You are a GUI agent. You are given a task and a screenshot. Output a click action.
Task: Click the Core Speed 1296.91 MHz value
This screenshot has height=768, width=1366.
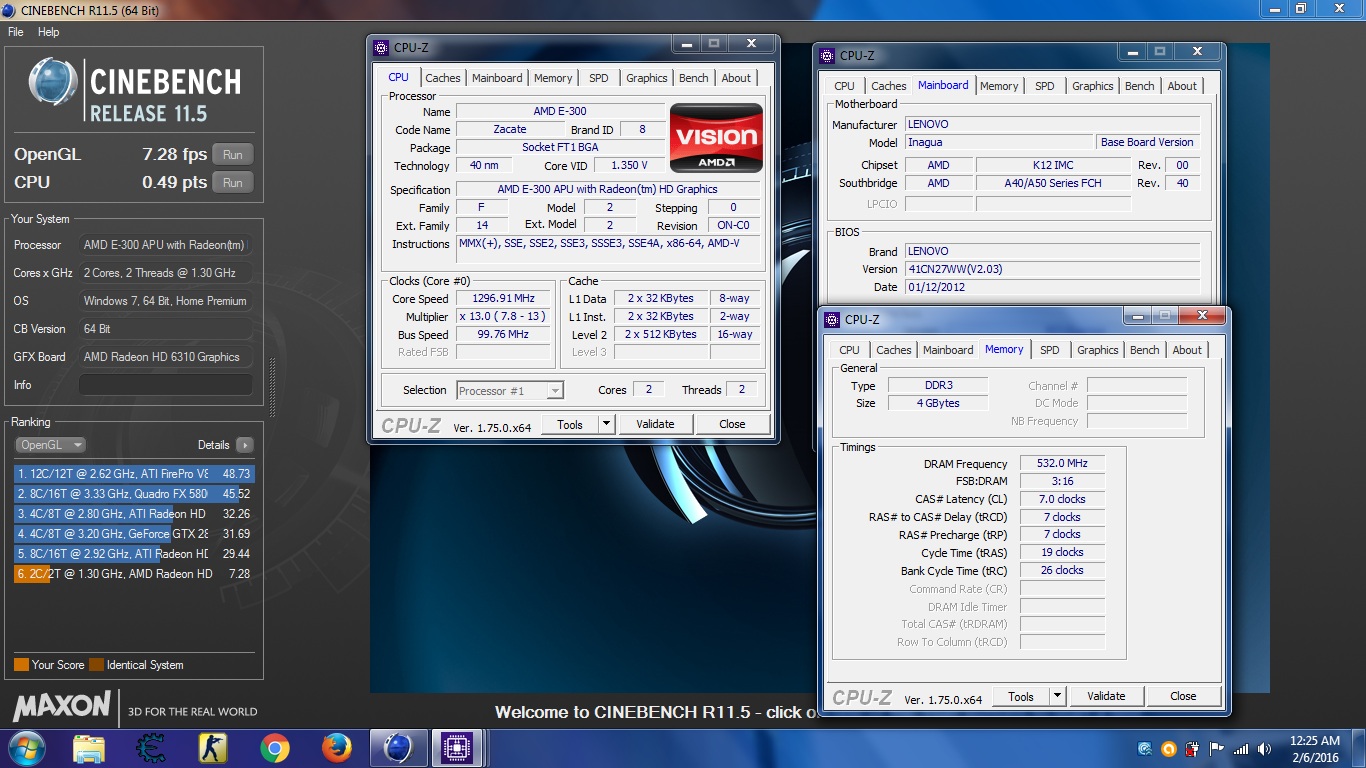(x=503, y=298)
